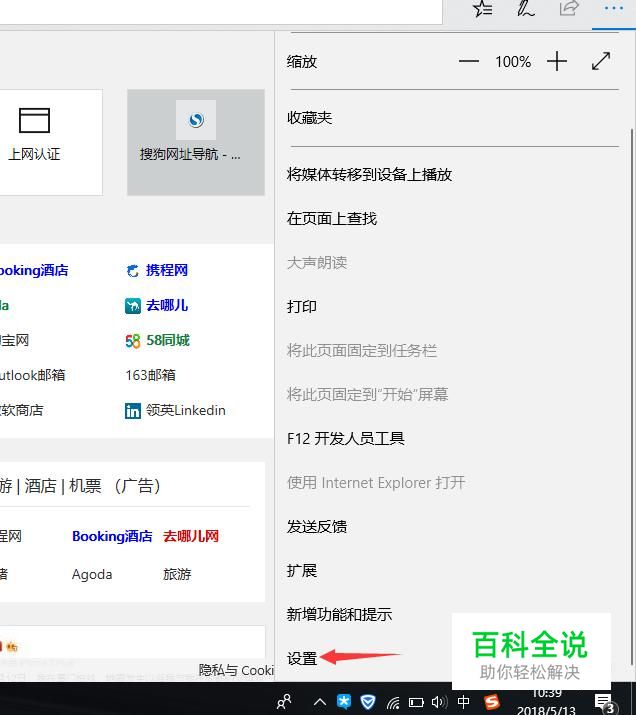
Task: Click the volume speaker tray icon
Action: 439,702
